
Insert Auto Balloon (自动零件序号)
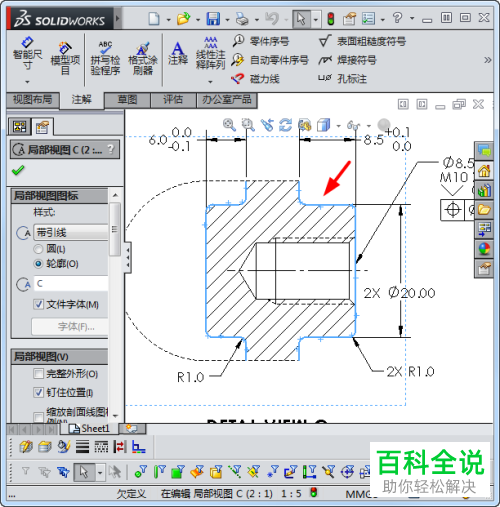click(x=270, y=60)
